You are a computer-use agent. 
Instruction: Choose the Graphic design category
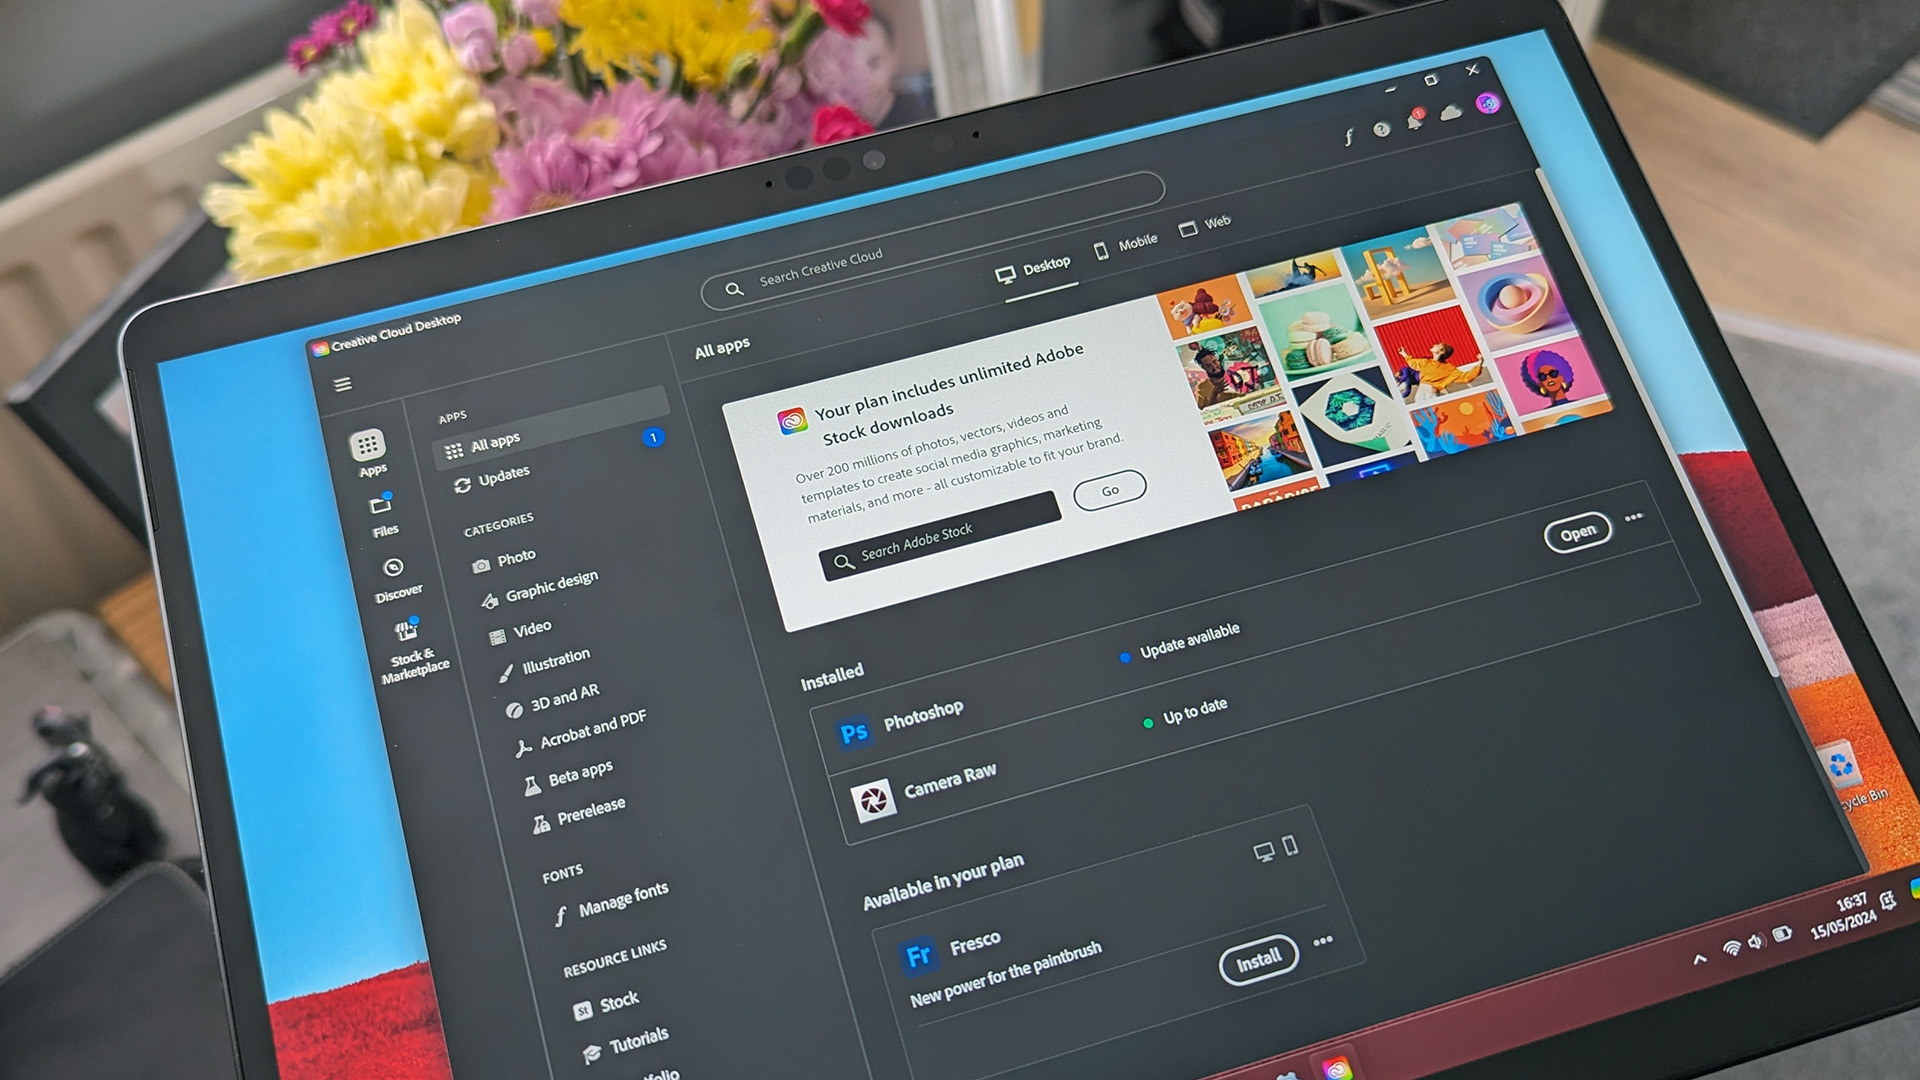tap(540, 588)
